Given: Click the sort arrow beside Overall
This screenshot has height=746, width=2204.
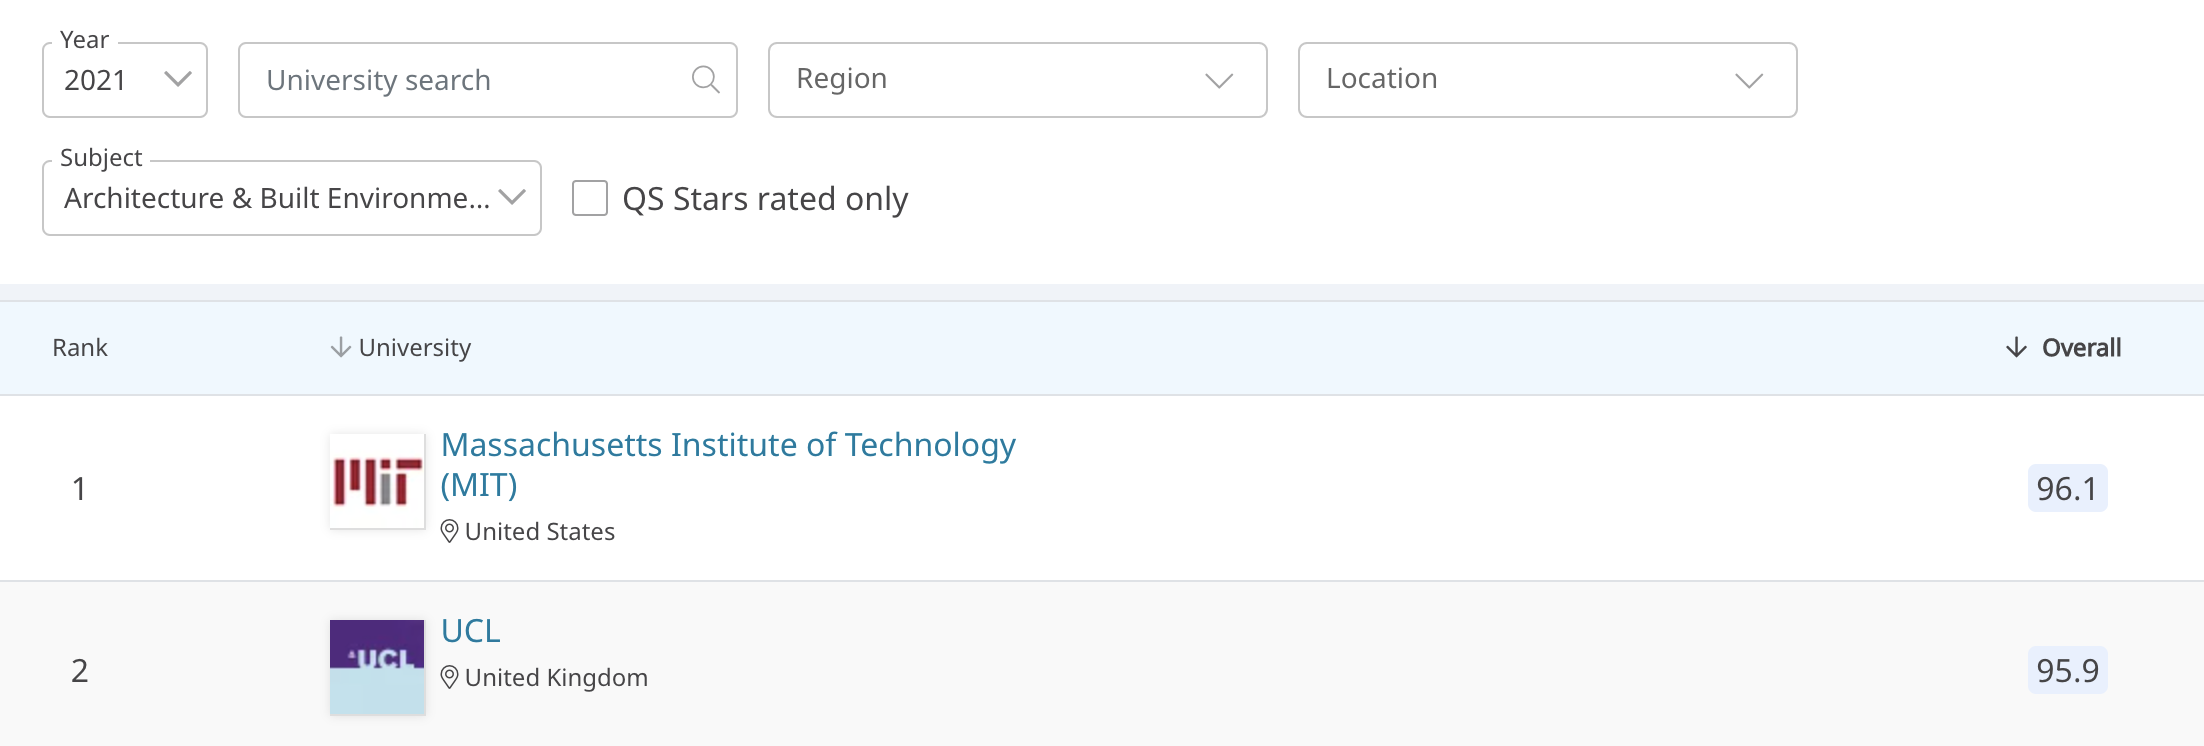Looking at the screenshot, I should (x=2016, y=347).
